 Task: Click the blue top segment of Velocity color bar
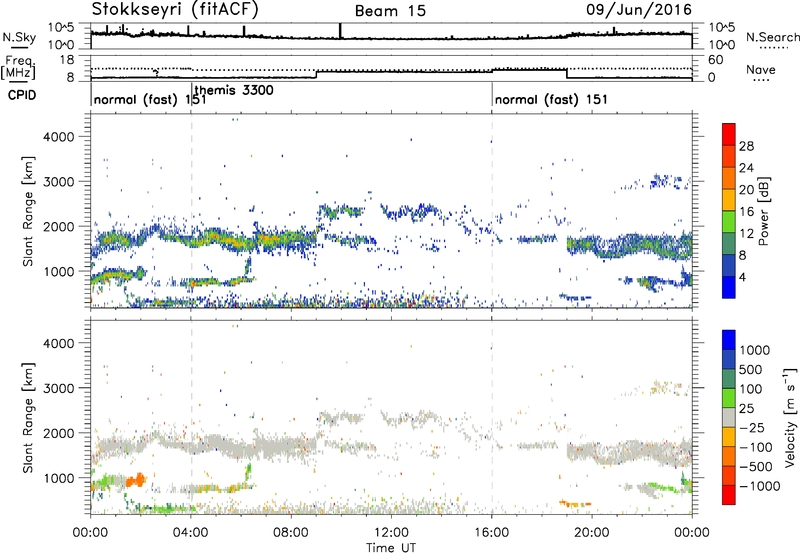(729, 340)
